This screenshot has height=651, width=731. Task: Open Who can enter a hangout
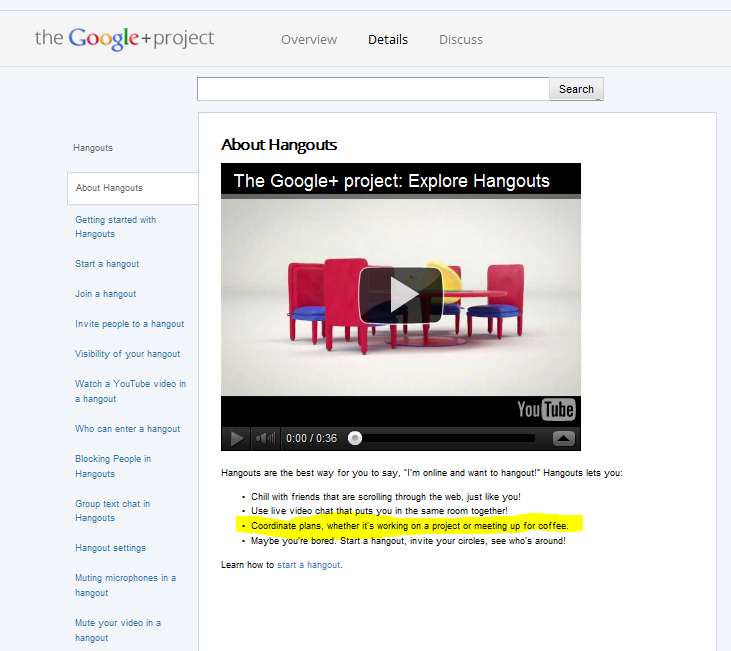point(127,429)
